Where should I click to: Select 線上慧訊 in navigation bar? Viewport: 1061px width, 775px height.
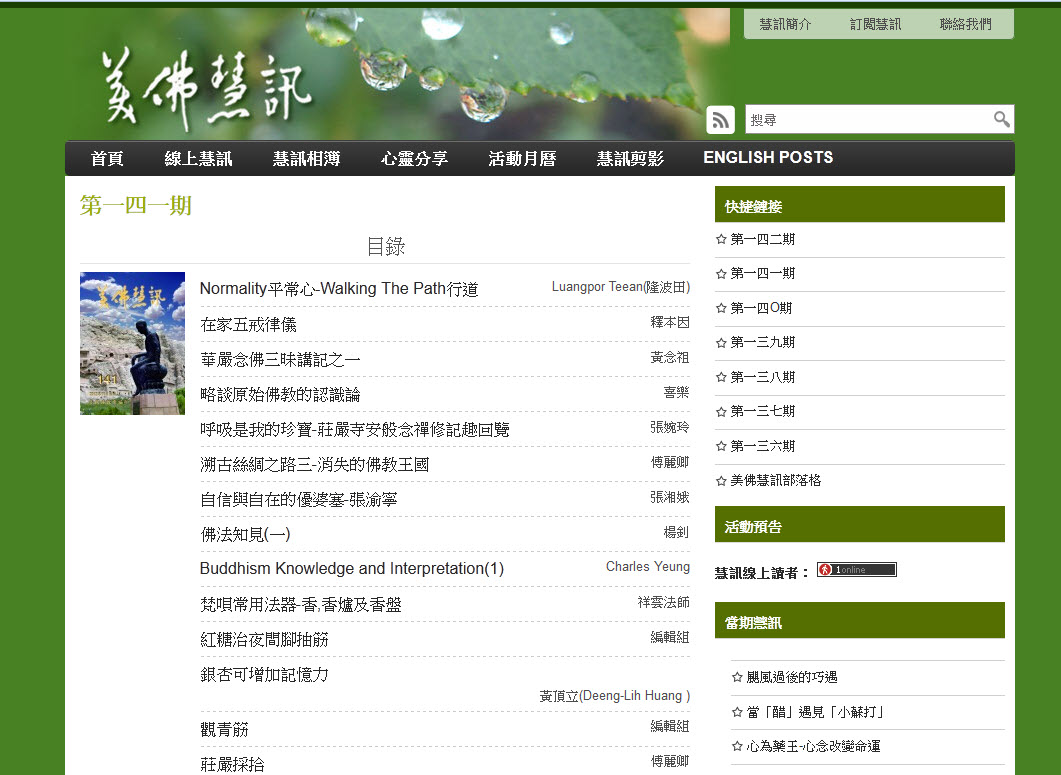pyautogui.click(x=198, y=158)
